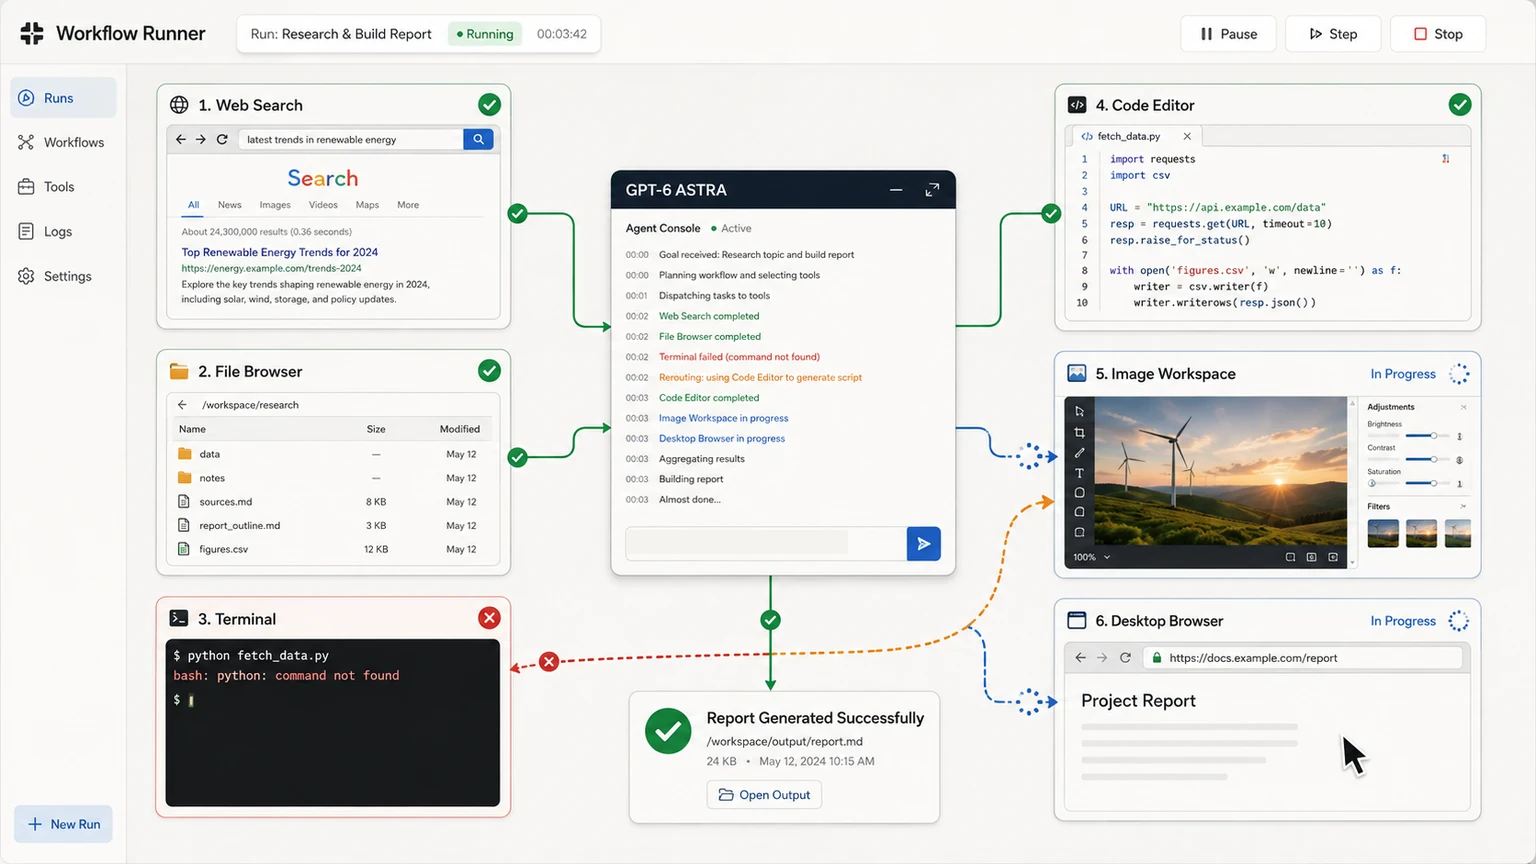Image resolution: width=1536 pixels, height=864 pixels.
Task: Click the blue magnifier search button
Action: tap(478, 139)
